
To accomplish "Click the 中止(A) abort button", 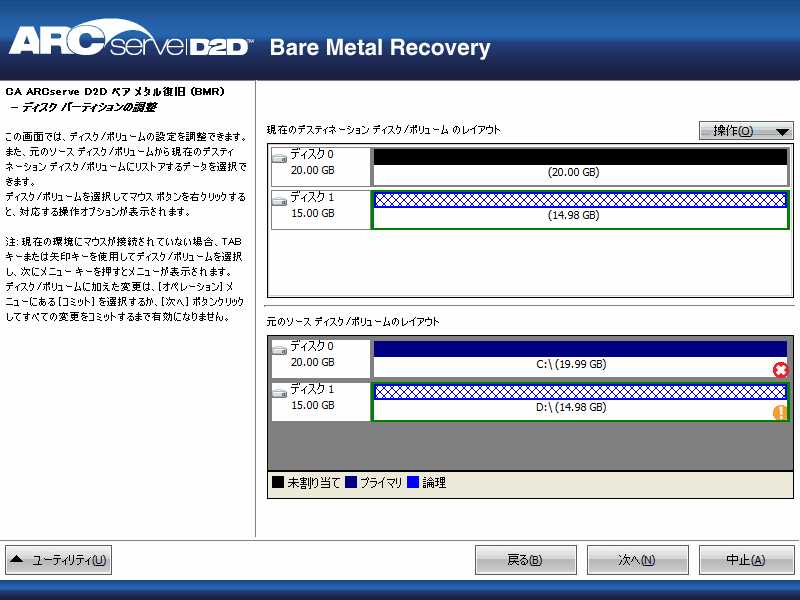I will tap(746, 560).
